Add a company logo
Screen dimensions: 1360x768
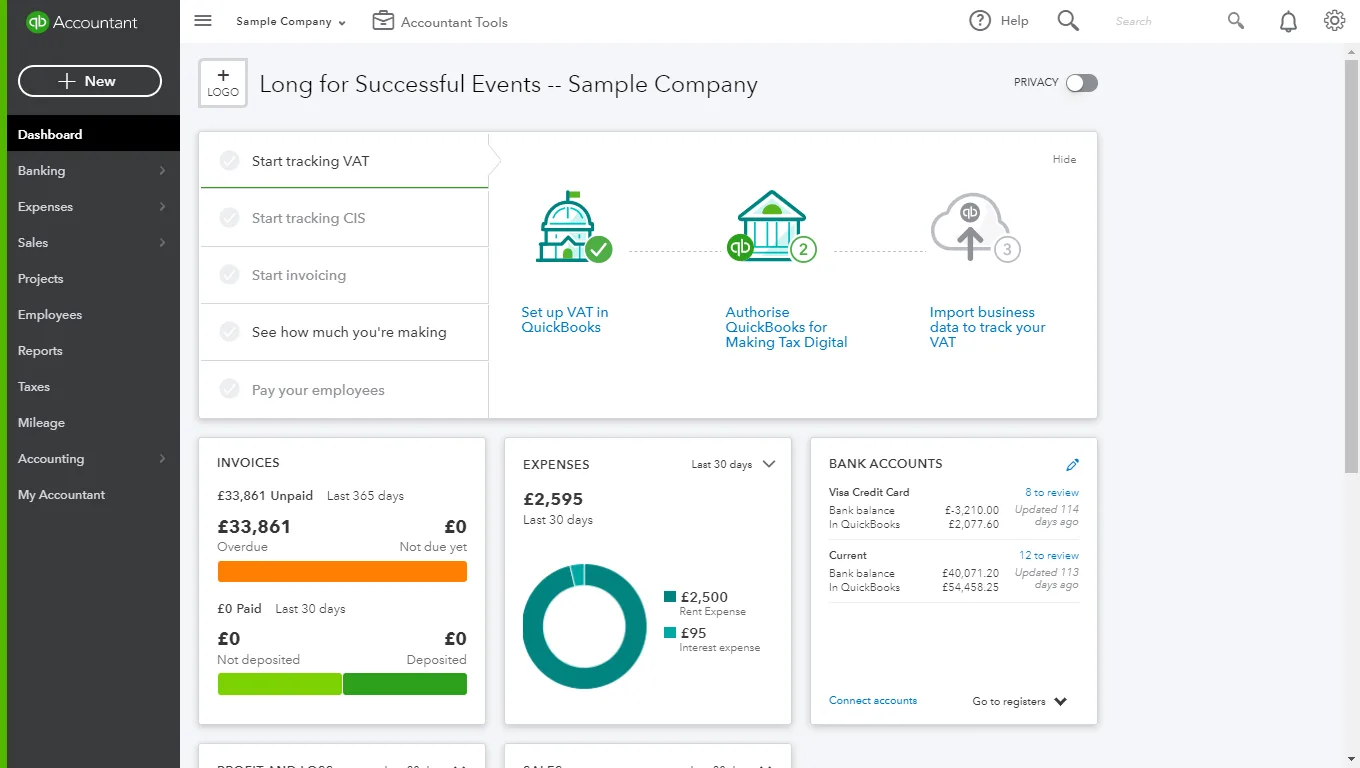point(223,83)
